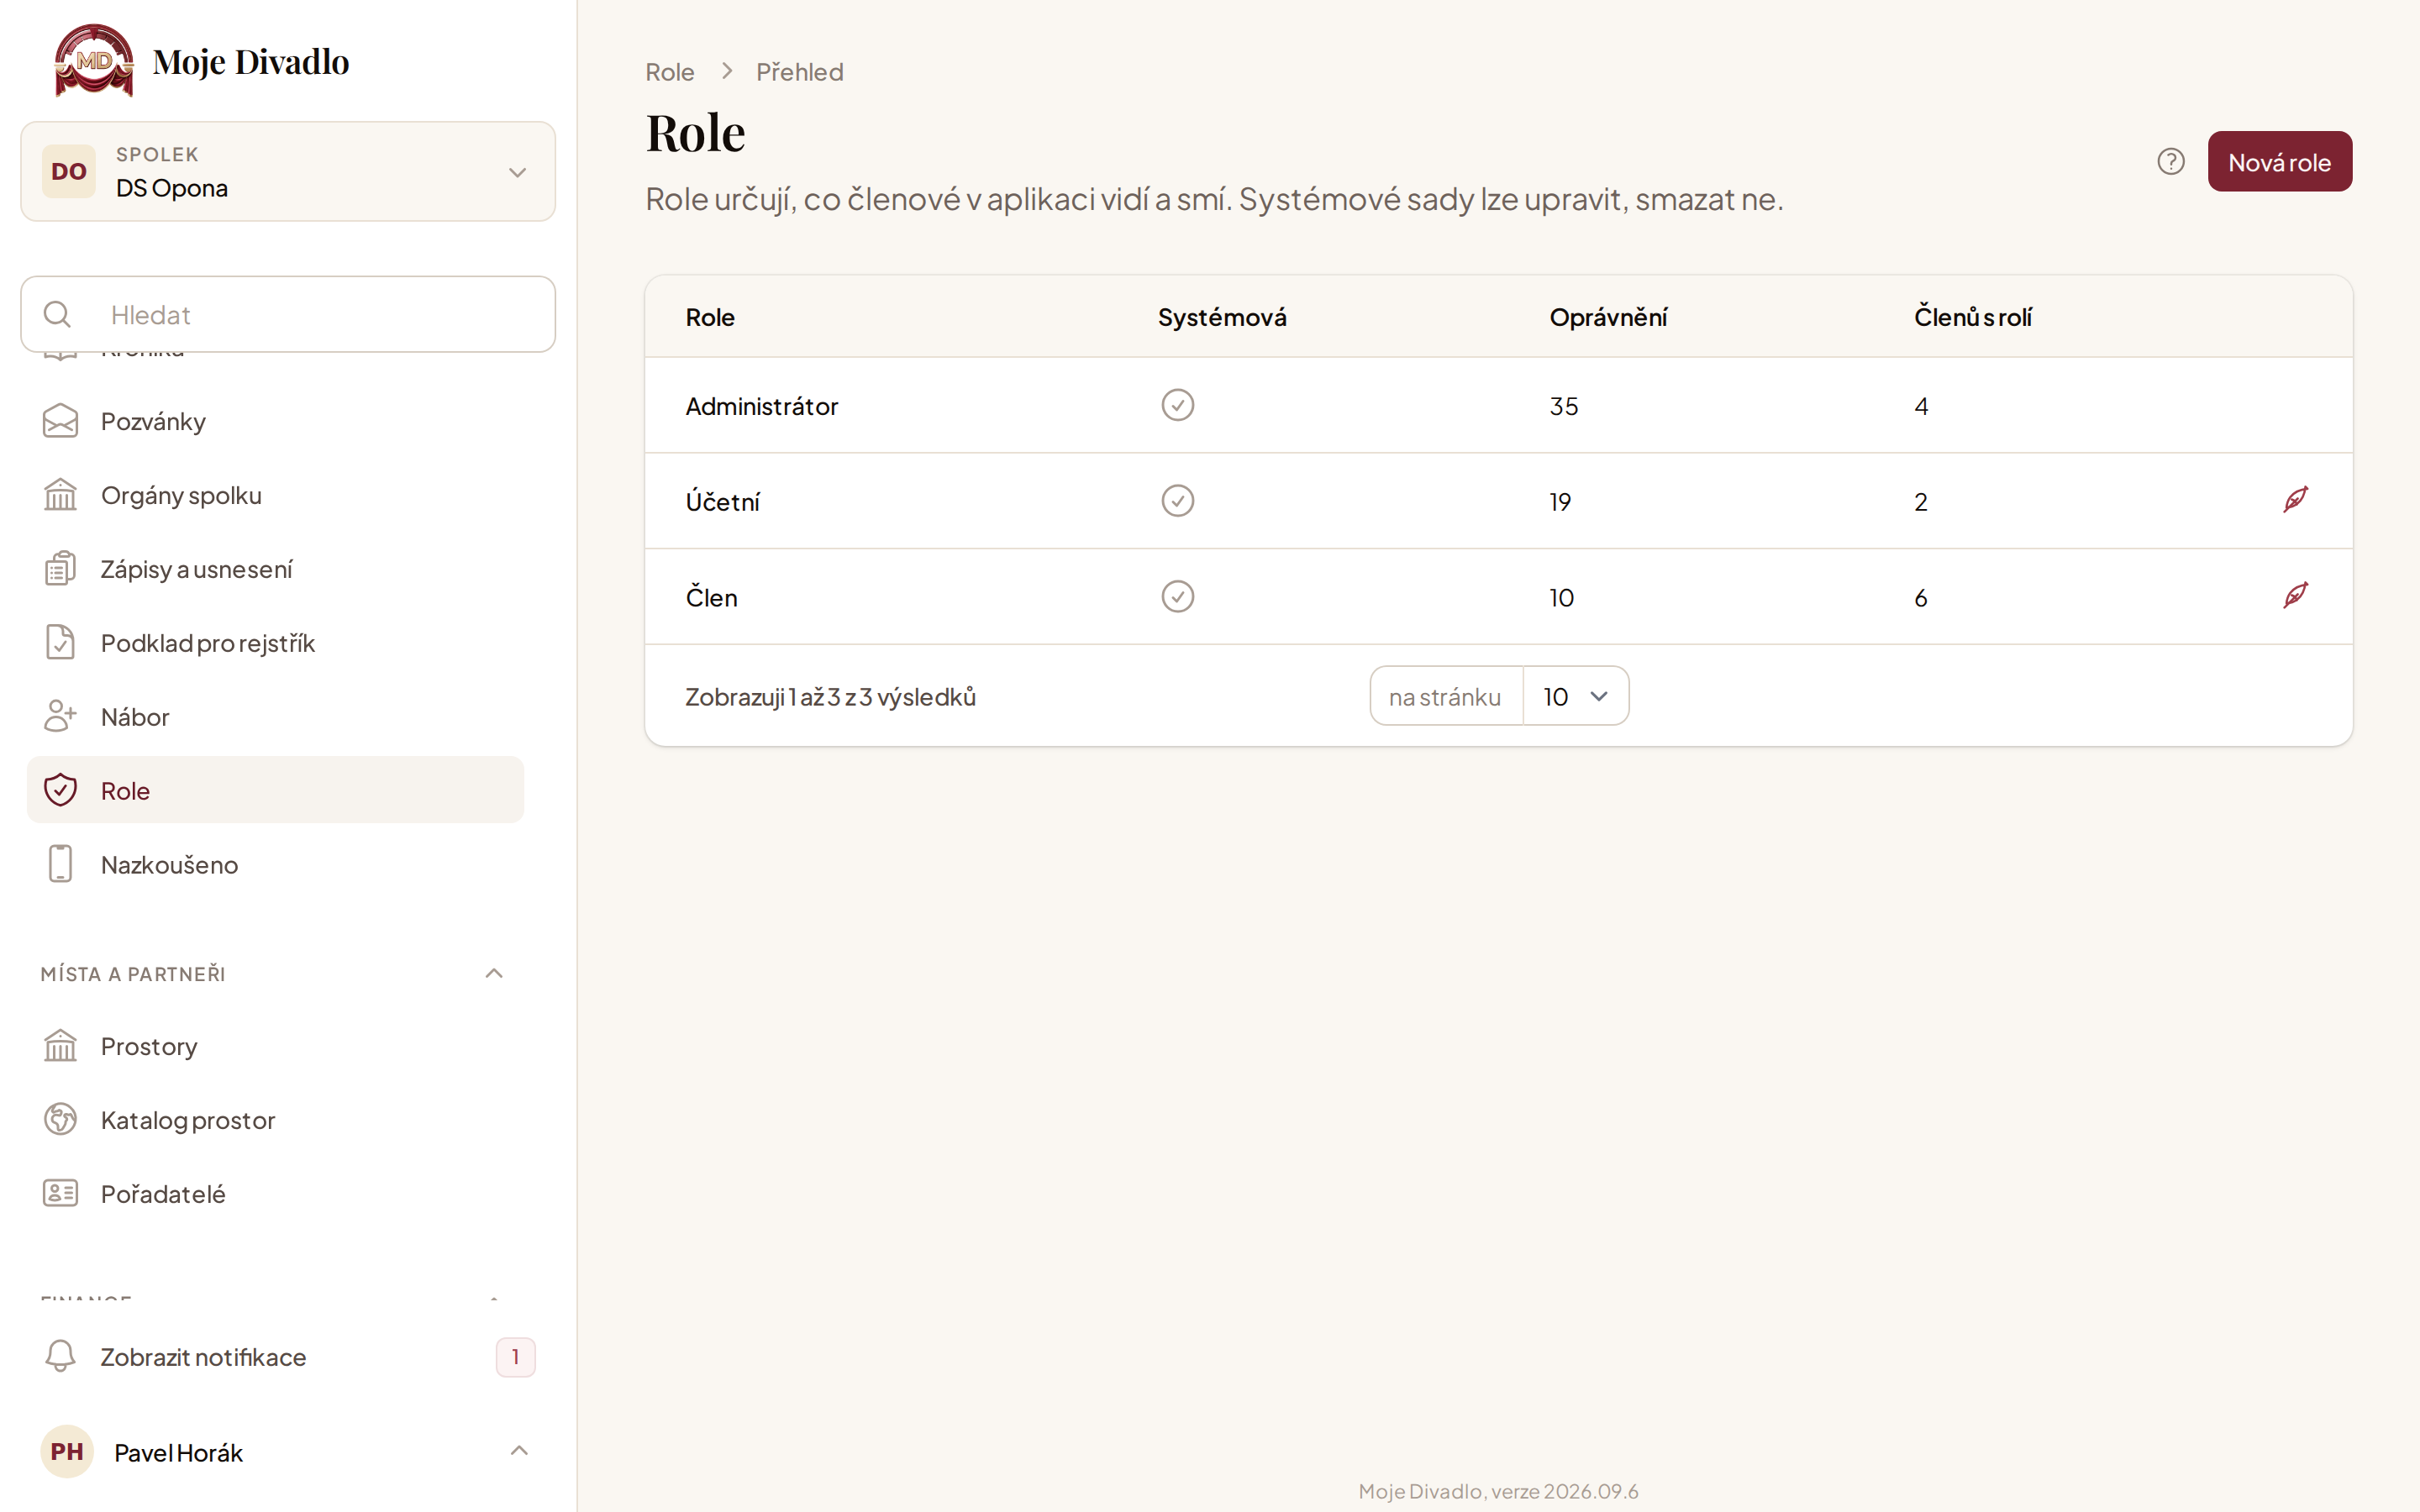Click the Nazkoušeno phone icon
The width and height of the screenshot is (2420, 1512).
tap(60, 864)
